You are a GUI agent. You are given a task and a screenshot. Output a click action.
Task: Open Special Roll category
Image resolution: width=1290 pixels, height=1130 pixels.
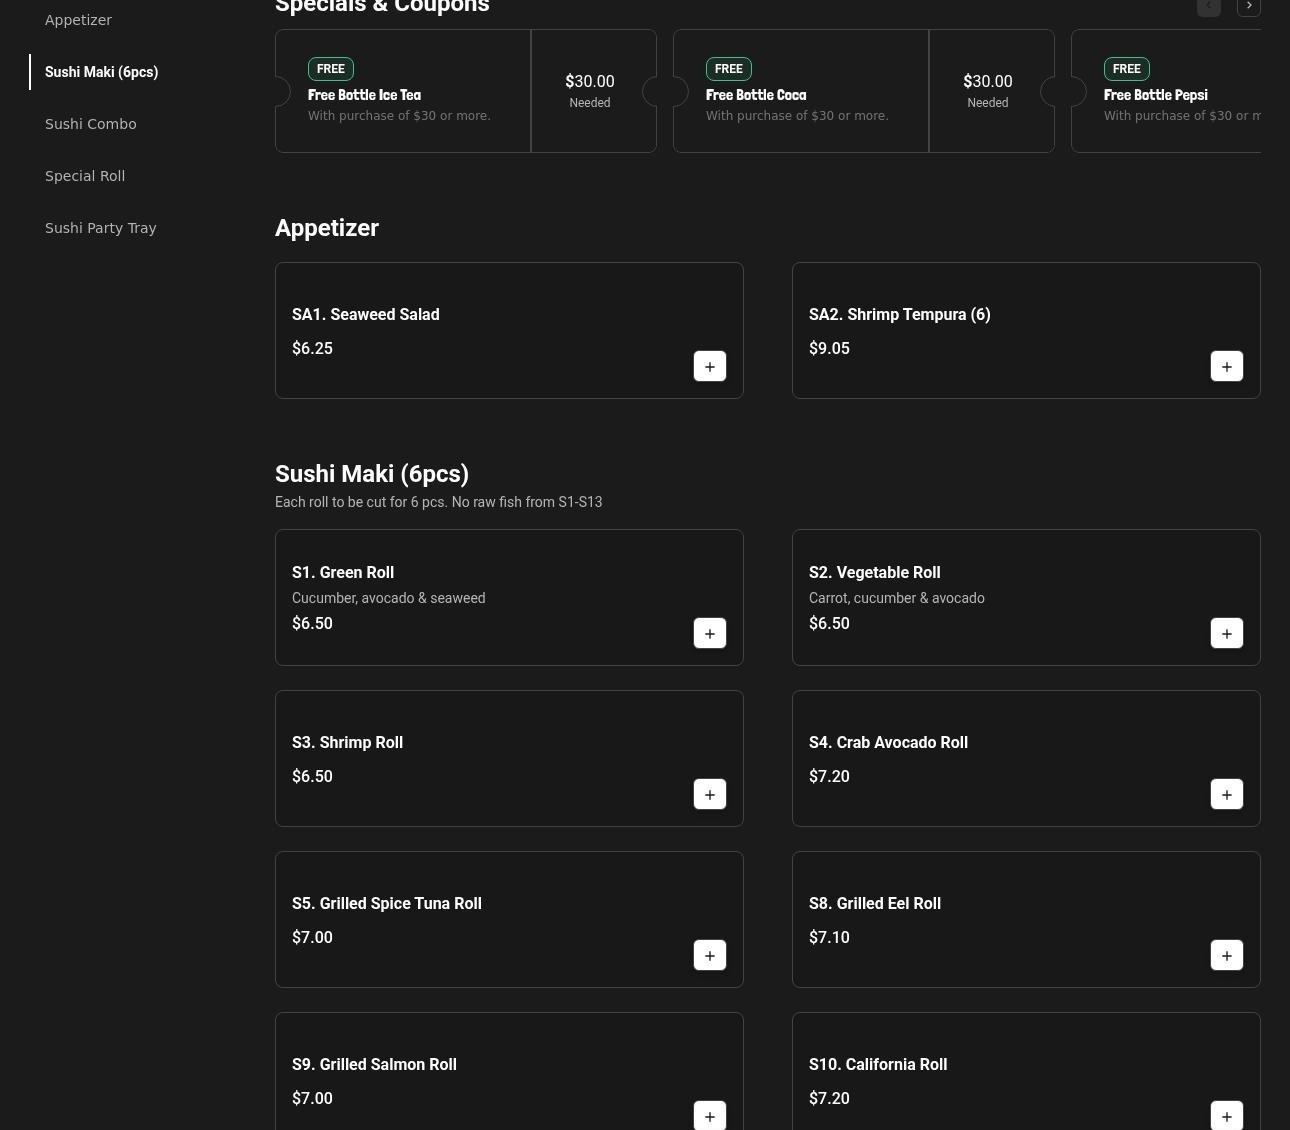(x=85, y=176)
